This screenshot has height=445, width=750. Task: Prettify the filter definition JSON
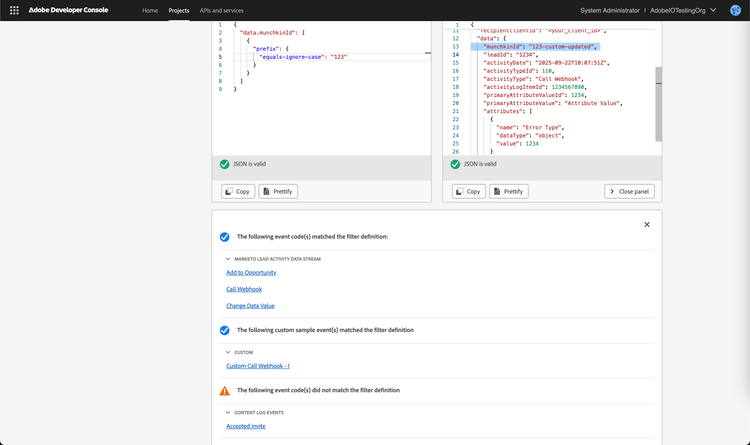pyautogui.click(x=278, y=191)
